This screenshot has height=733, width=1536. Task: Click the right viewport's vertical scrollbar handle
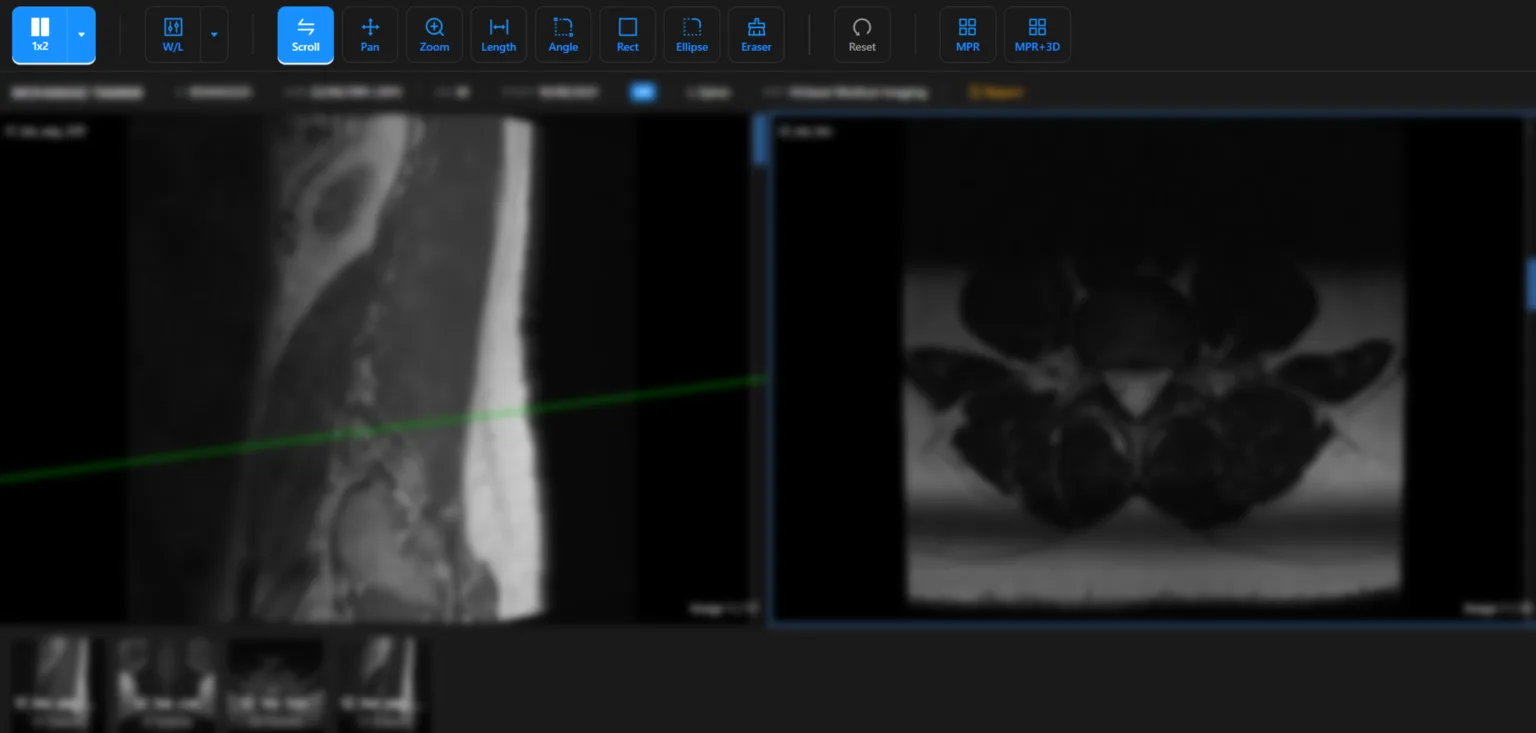click(1531, 284)
